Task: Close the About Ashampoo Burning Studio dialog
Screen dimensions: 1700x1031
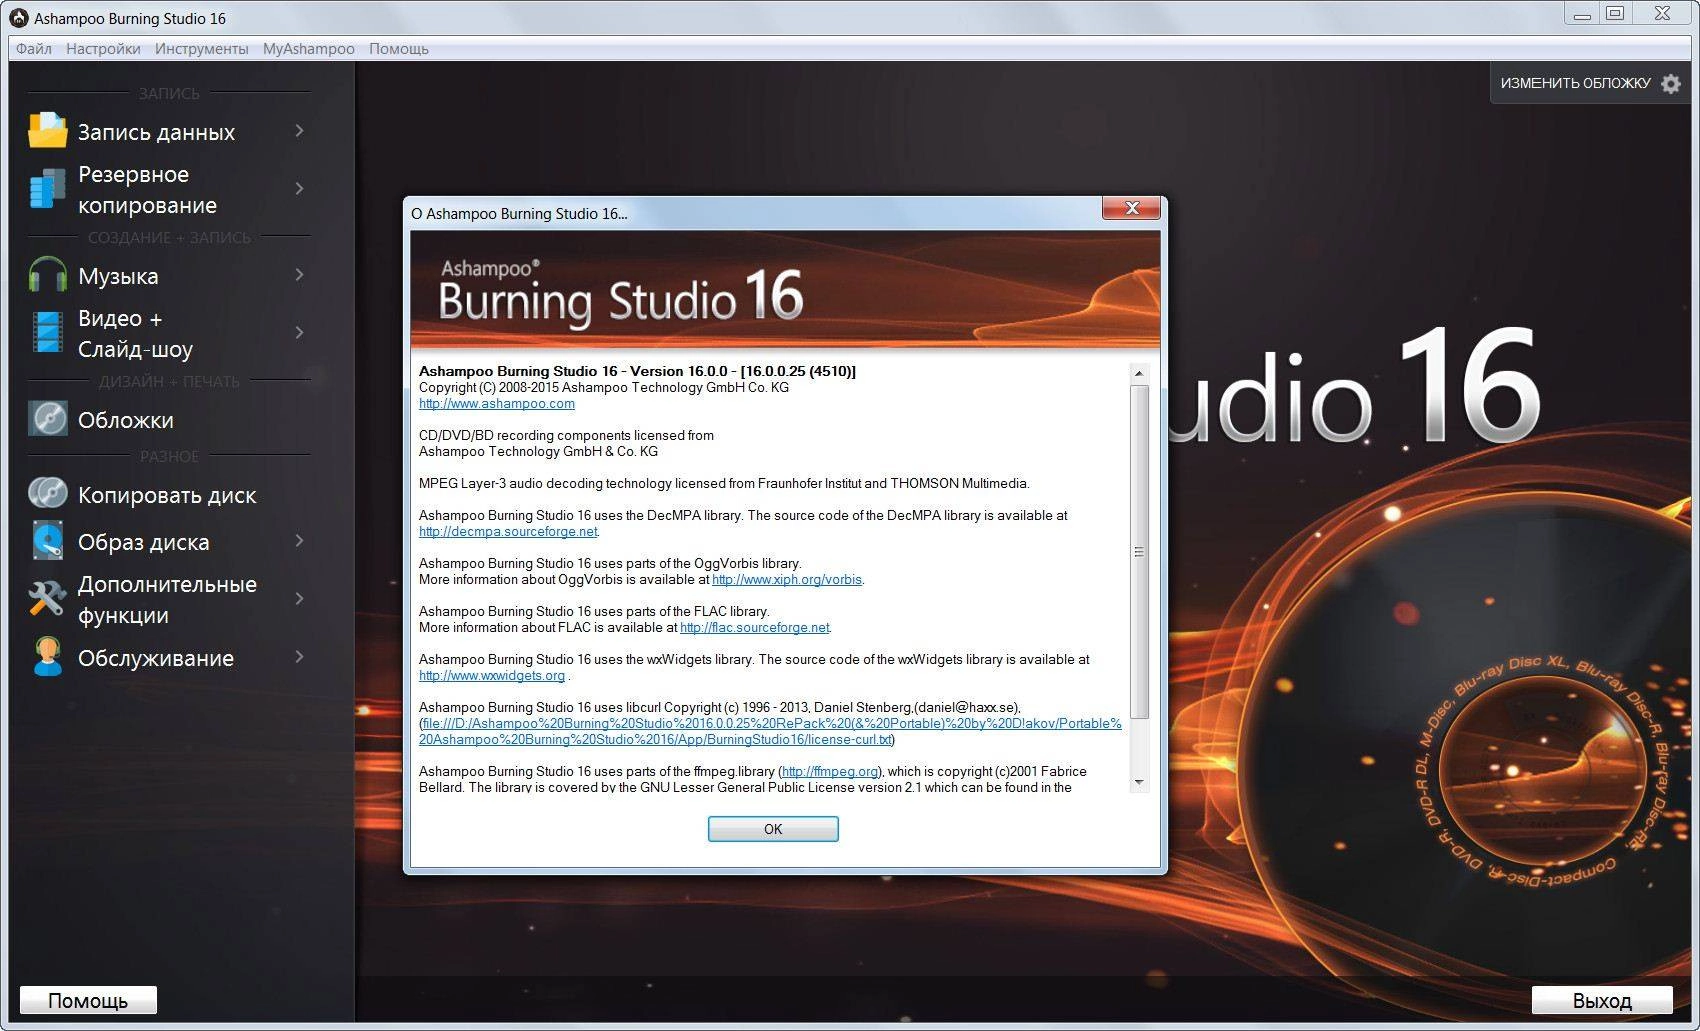Action: click(x=1131, y=208)
